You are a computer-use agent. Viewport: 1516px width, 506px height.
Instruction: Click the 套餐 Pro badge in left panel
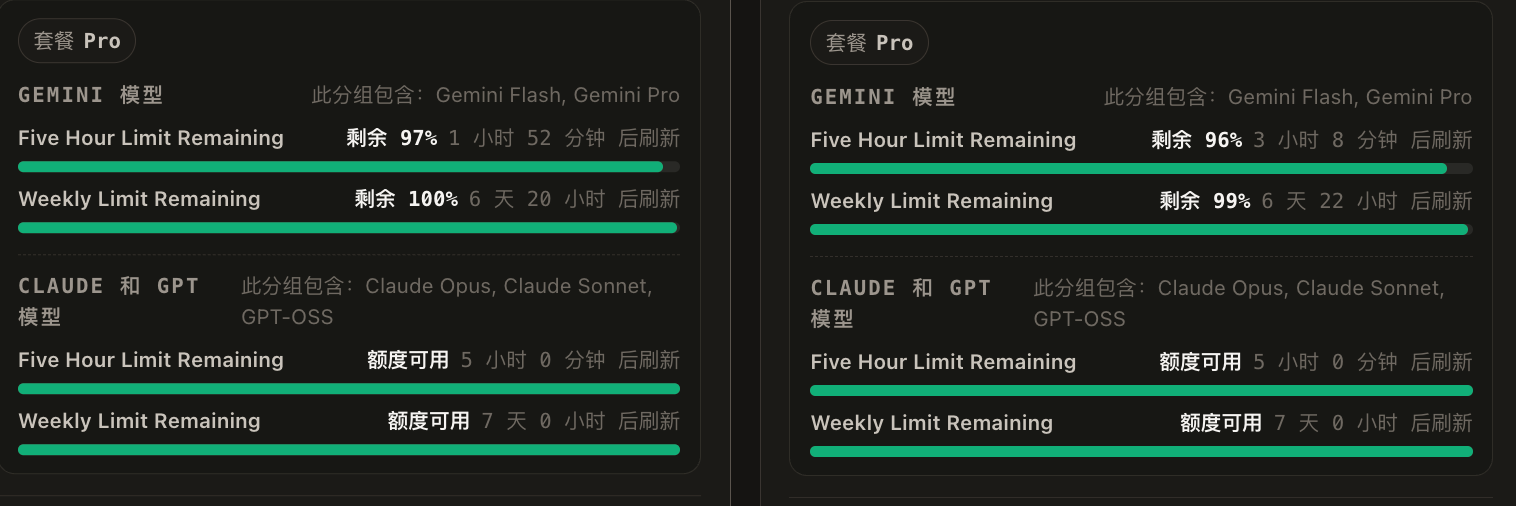(77, 41)
